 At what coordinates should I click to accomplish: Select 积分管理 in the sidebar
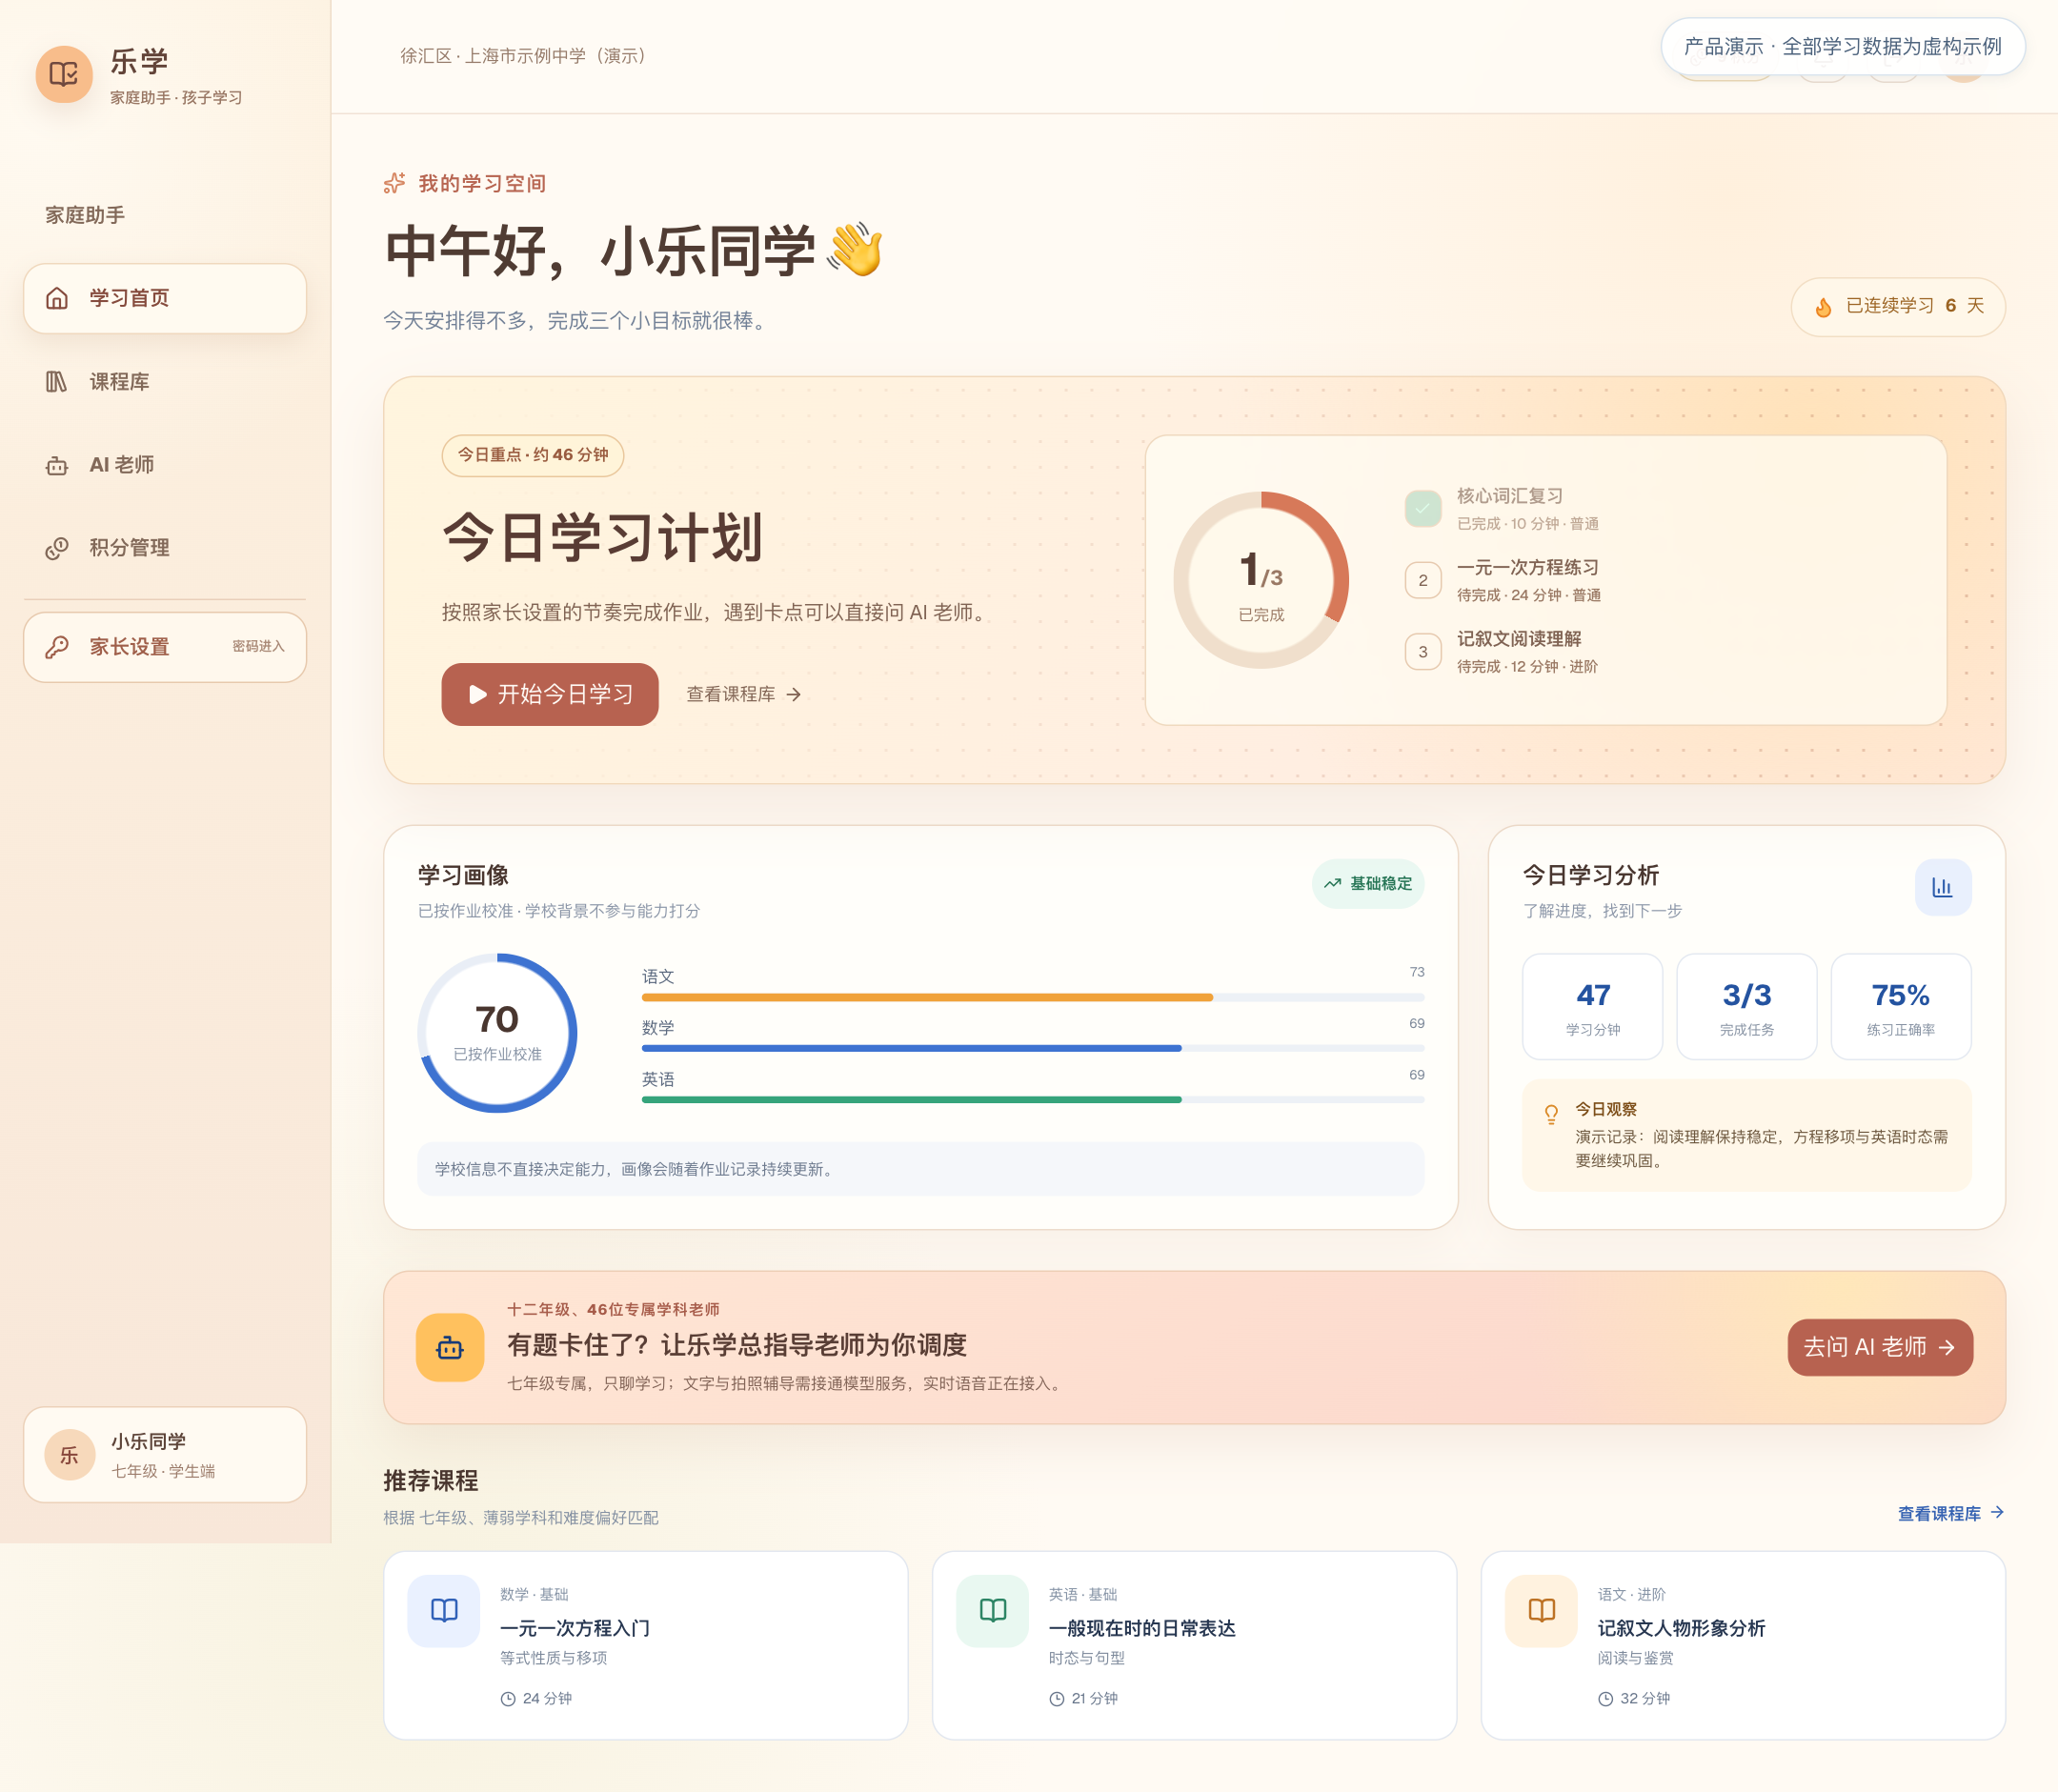pyautogui.click(x=165, y=547)
